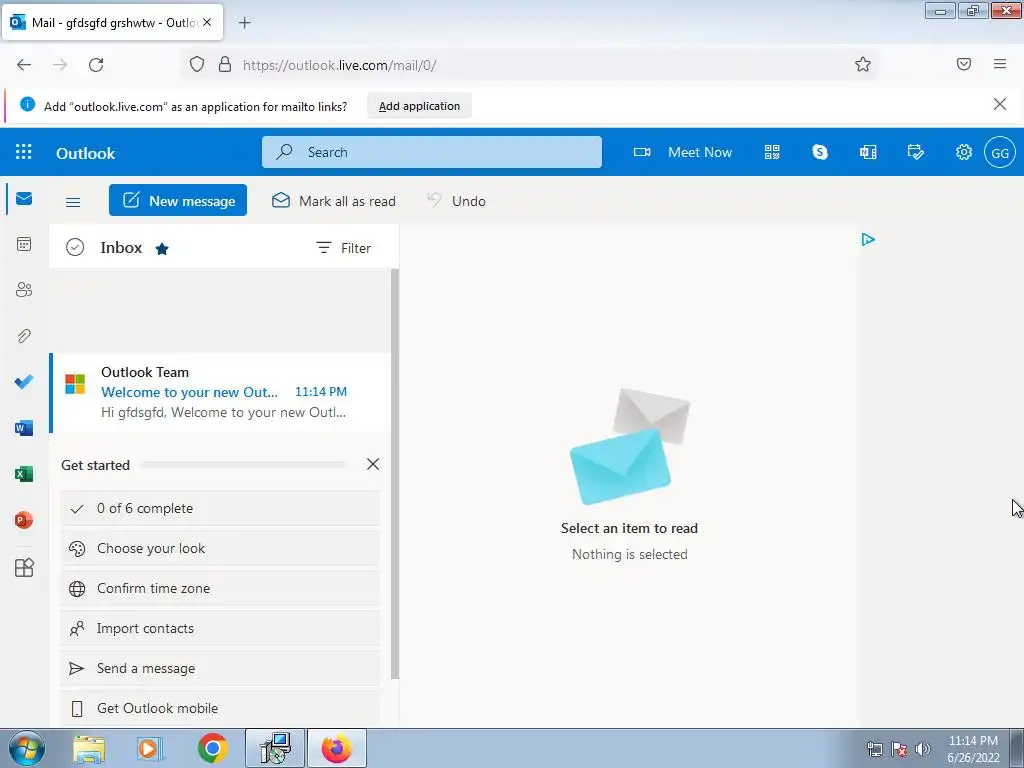Open the More apps icon in left rail
Image resolution: width=1024 pixels, height=768 pixels.
click(x=24, y=568)
